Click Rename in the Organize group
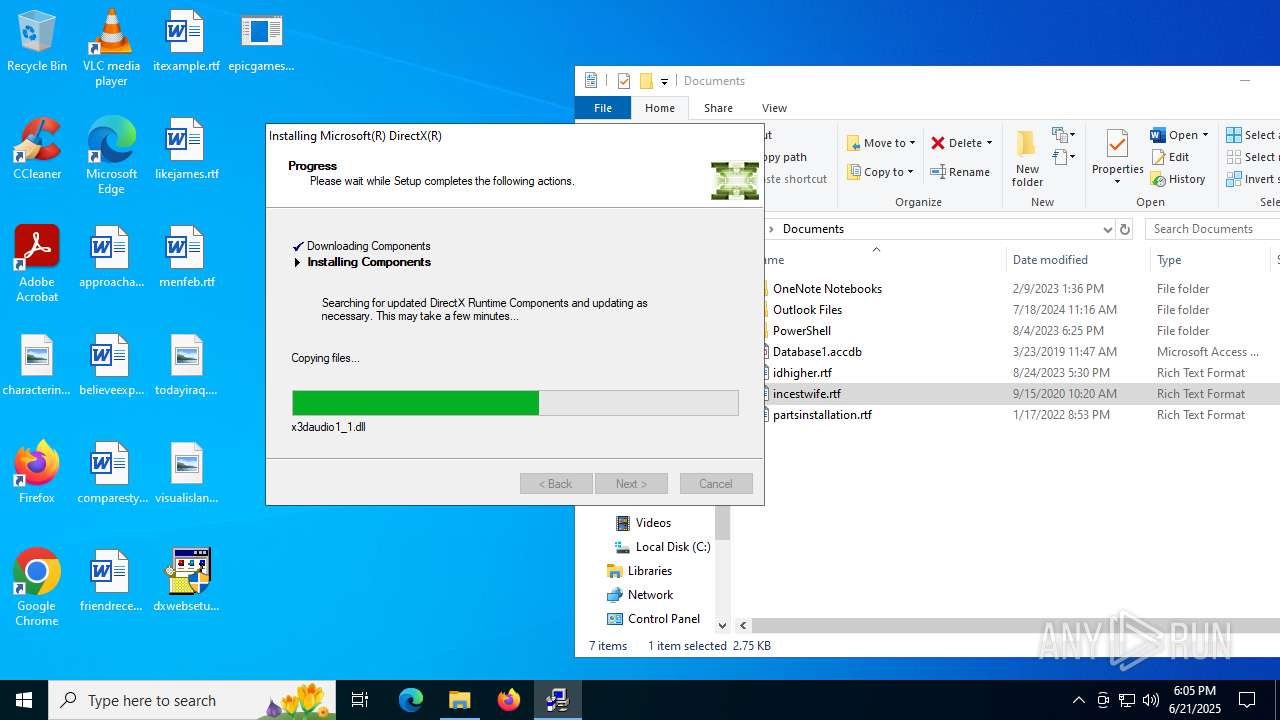This screenshot has width=1280, height=720. point(960,172)
